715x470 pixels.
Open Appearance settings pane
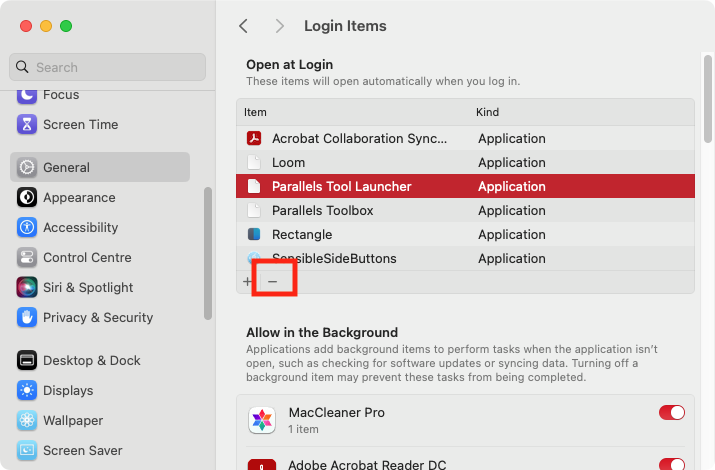[x=79, y=197]
